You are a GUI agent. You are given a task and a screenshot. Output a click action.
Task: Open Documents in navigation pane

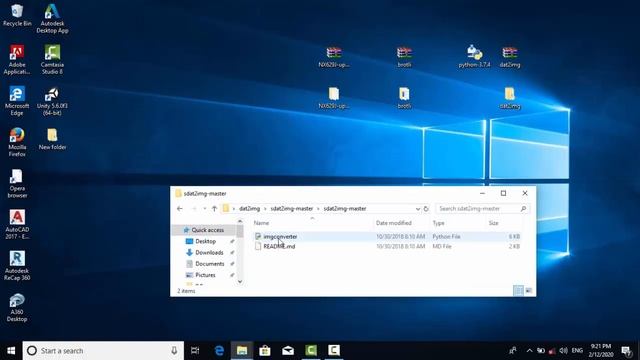pyautogui.click(x=209, y=264)
